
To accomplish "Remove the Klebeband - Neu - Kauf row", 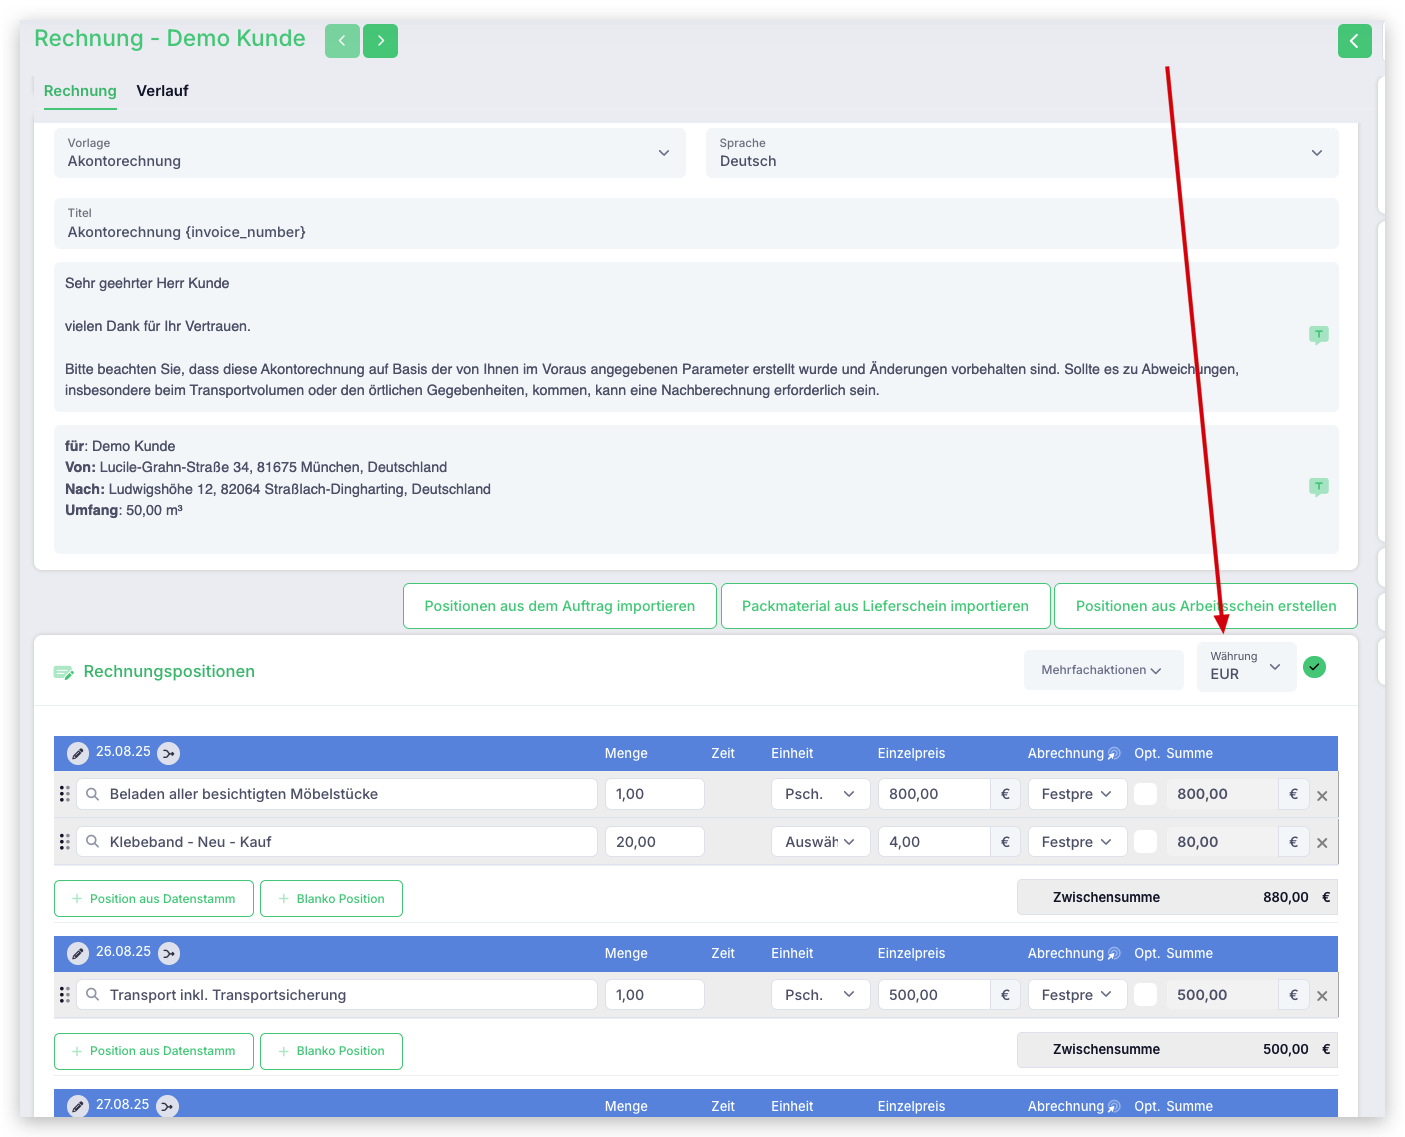I will (x=1322, y=843).
